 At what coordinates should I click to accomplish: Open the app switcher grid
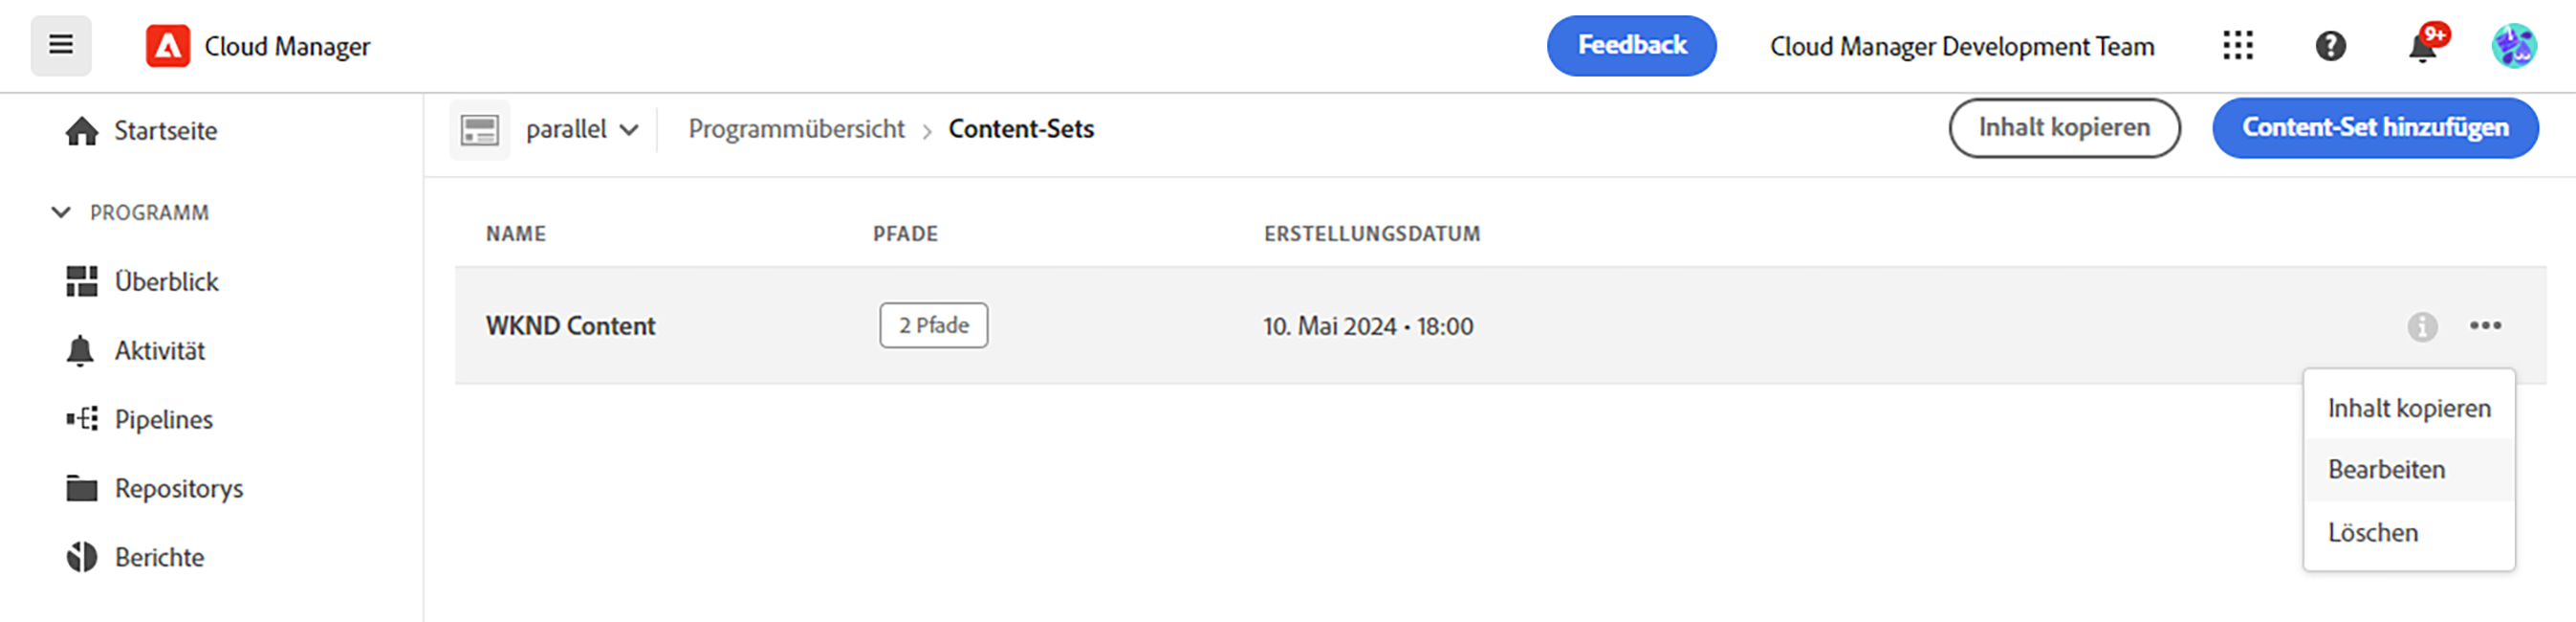[2237, 46]
